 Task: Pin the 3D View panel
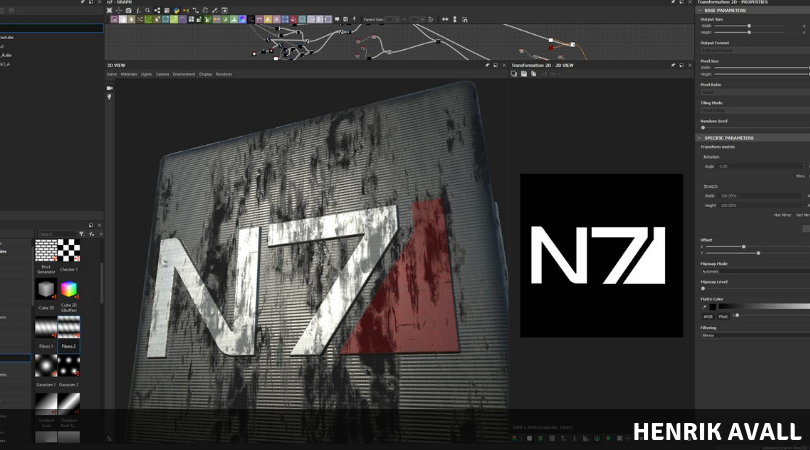pyautogui.click(x=487, y=66)
